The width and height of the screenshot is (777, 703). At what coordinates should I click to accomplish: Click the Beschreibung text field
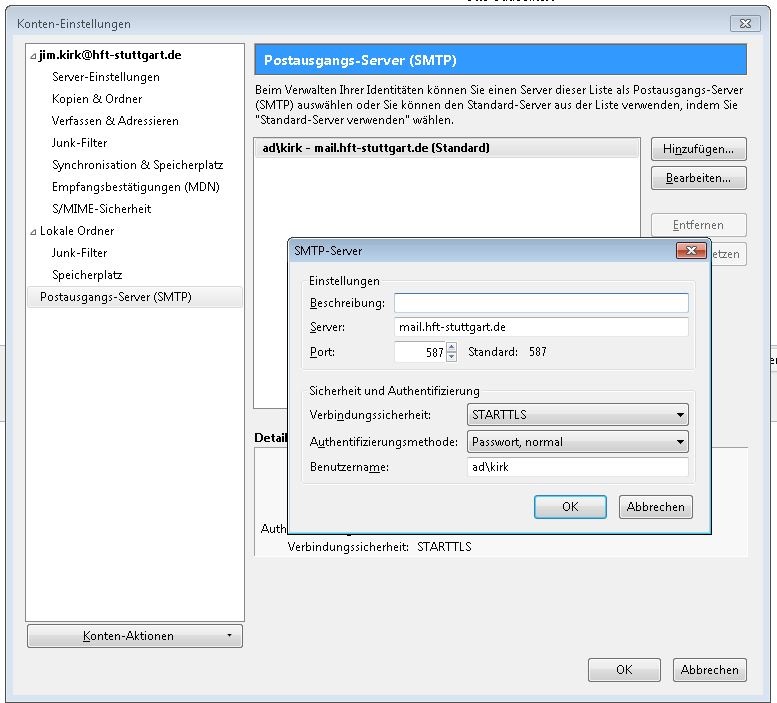541,303
